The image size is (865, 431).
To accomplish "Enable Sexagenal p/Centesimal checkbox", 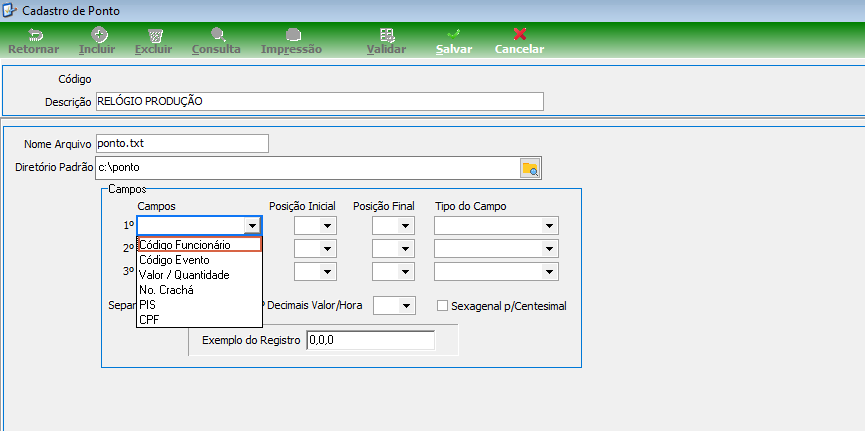I will tap(442, 306).
